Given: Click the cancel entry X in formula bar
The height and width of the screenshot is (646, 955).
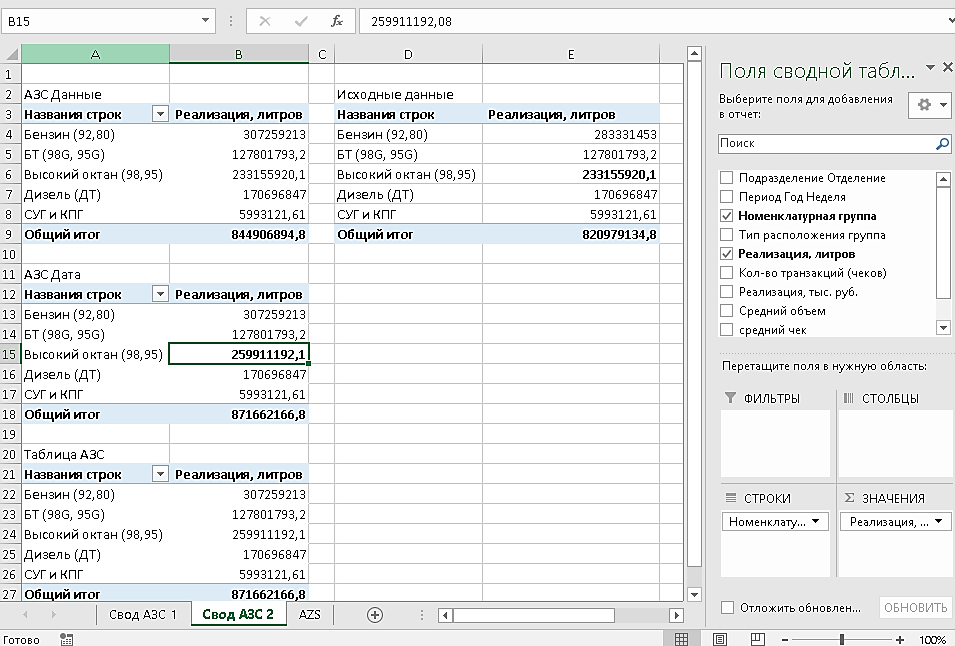Looking at the screenshot, I should click(265, 21).
